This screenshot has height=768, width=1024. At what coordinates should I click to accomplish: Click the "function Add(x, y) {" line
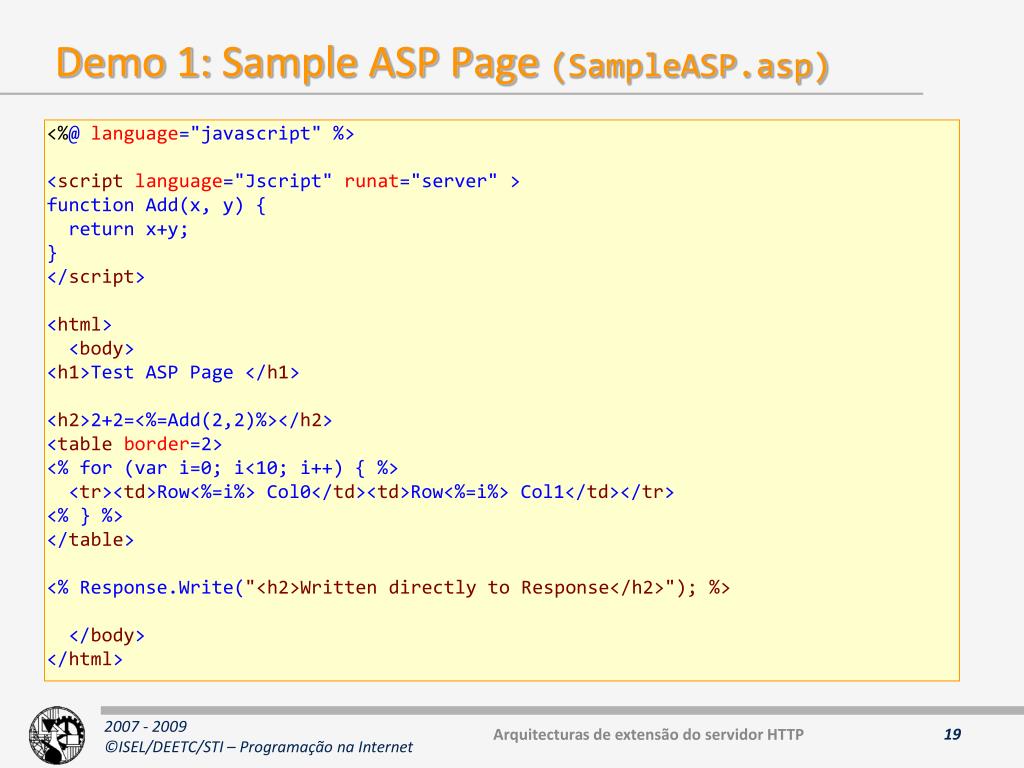coord(156,205)
